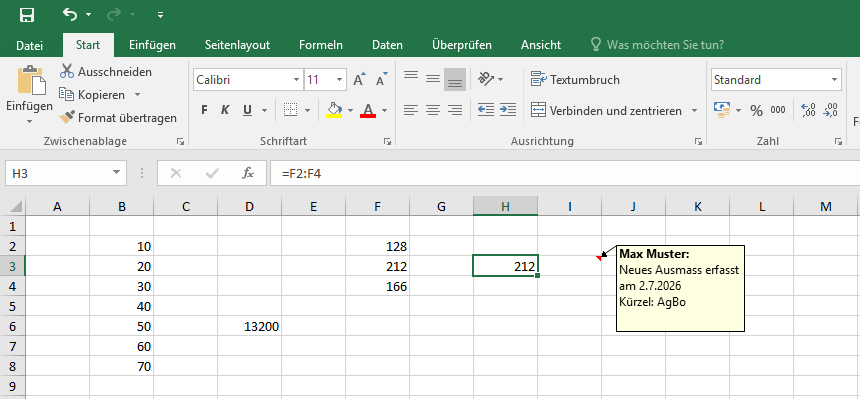
Task: Open the fill color dropdown arrow
Action: [x=350, y=110]
